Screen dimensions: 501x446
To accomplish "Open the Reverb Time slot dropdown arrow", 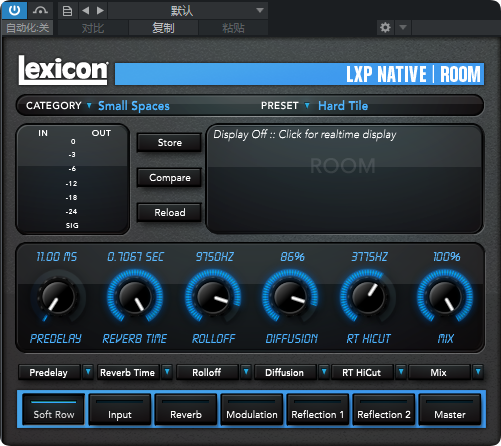I will (x=167, y=372).
